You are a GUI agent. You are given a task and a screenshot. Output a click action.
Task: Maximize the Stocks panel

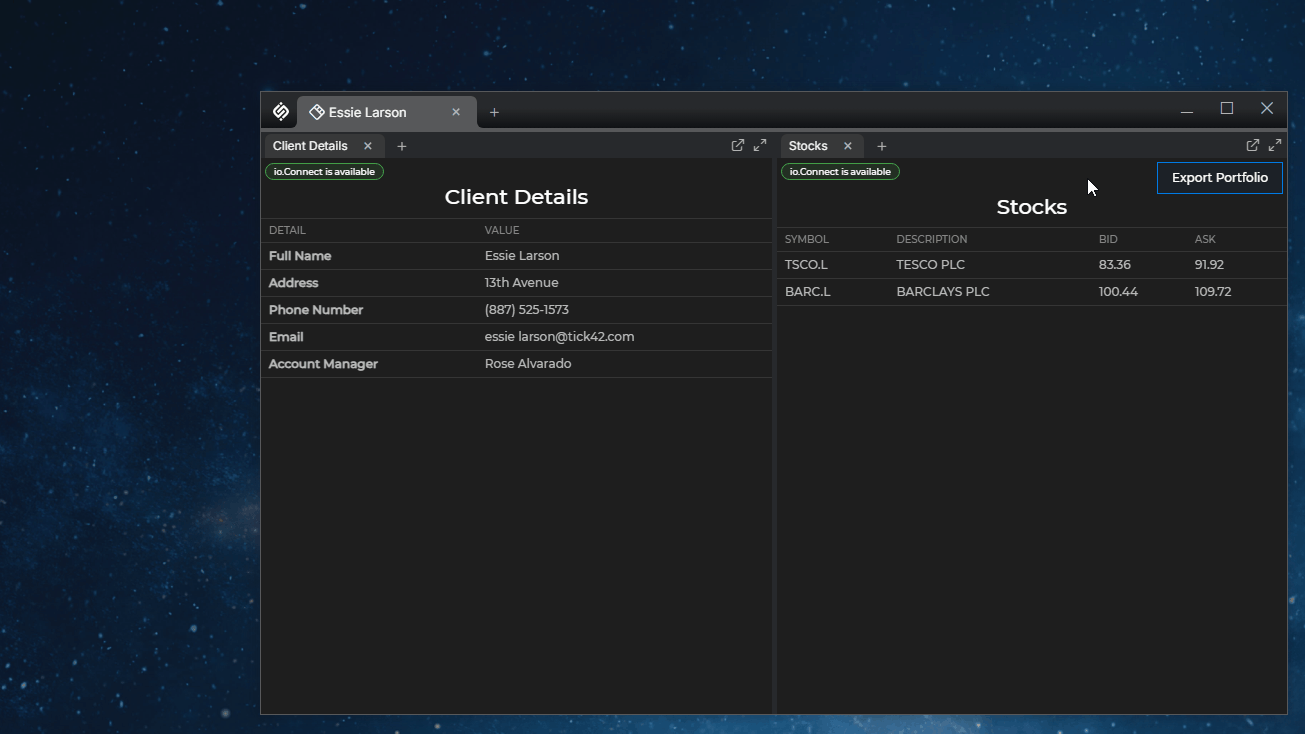tap(1275, 145)
